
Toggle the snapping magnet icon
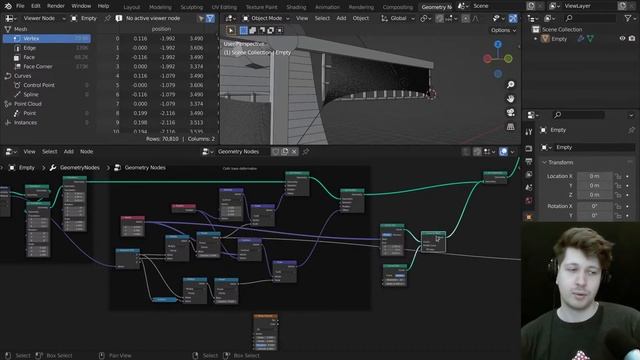point(439,18)
